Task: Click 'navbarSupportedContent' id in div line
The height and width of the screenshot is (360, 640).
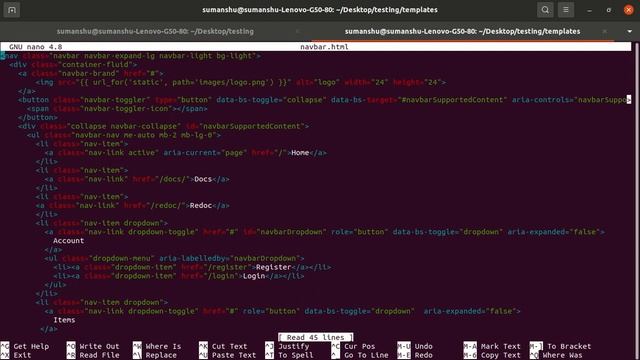Action: pyautogui.click(x=251, y=126)
